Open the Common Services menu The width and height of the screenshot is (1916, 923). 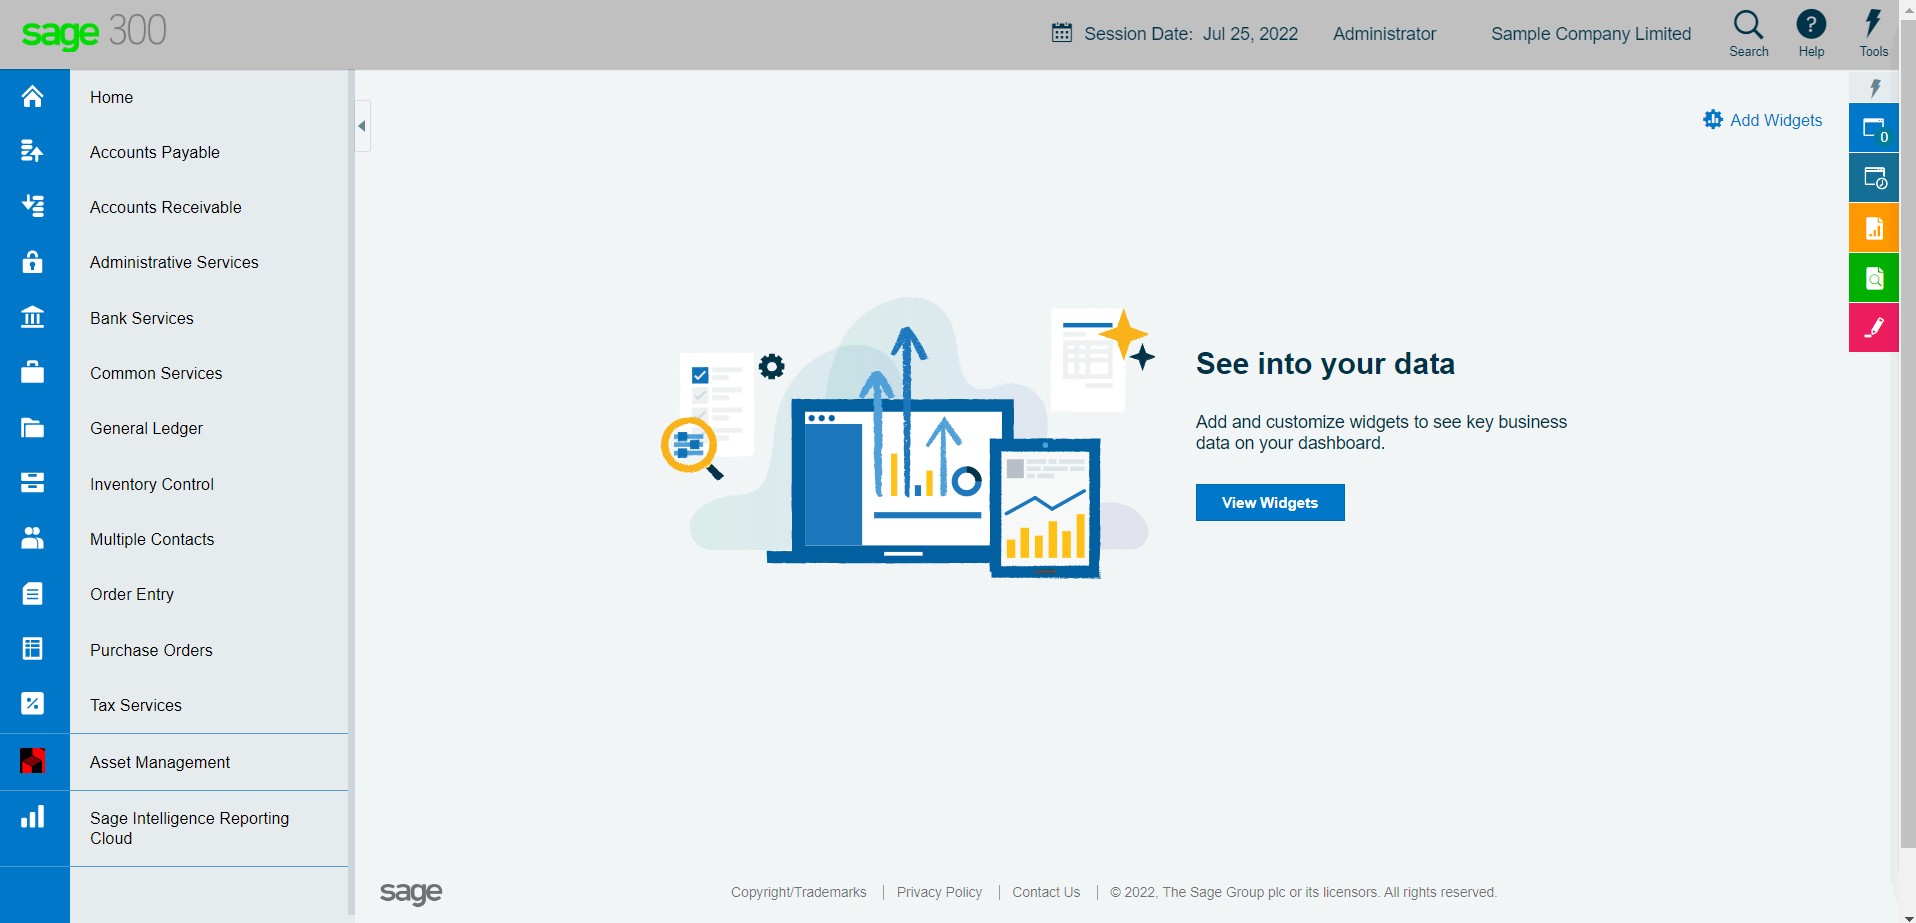156,373
